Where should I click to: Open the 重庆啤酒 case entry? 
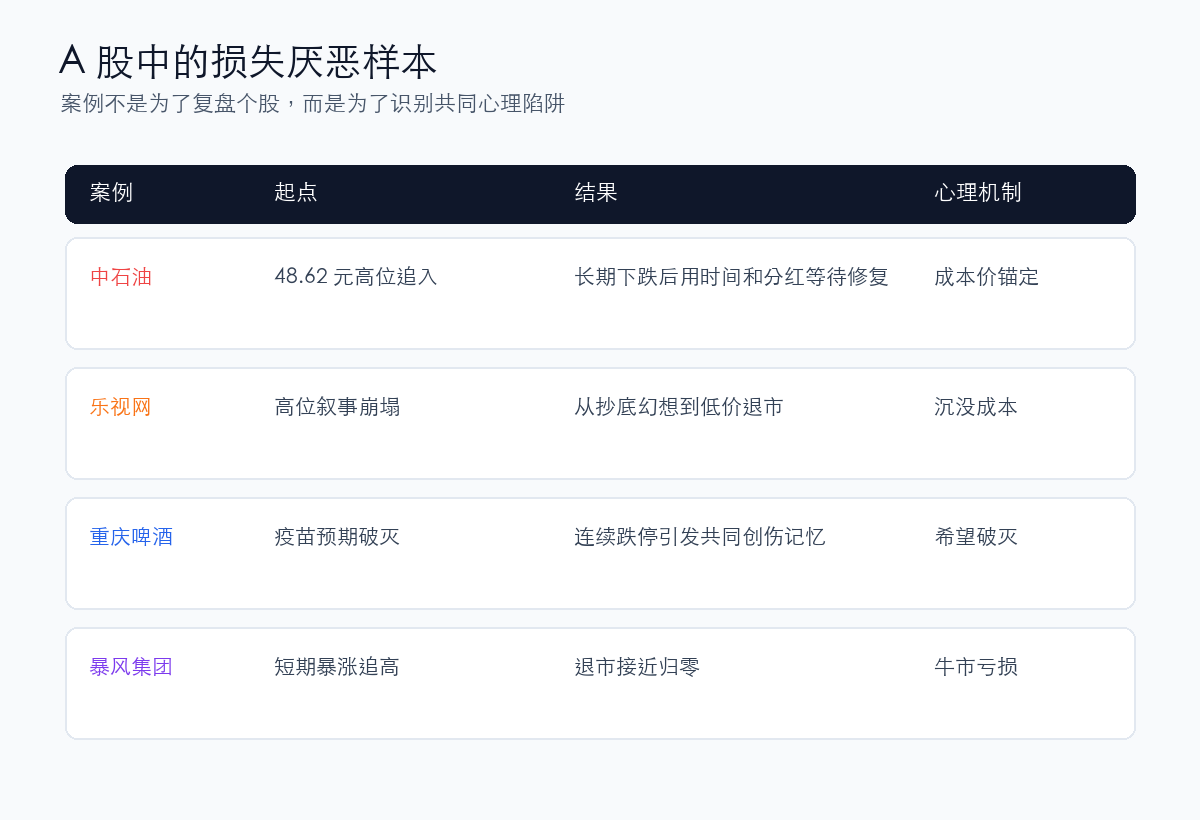[x=131, y=537]
